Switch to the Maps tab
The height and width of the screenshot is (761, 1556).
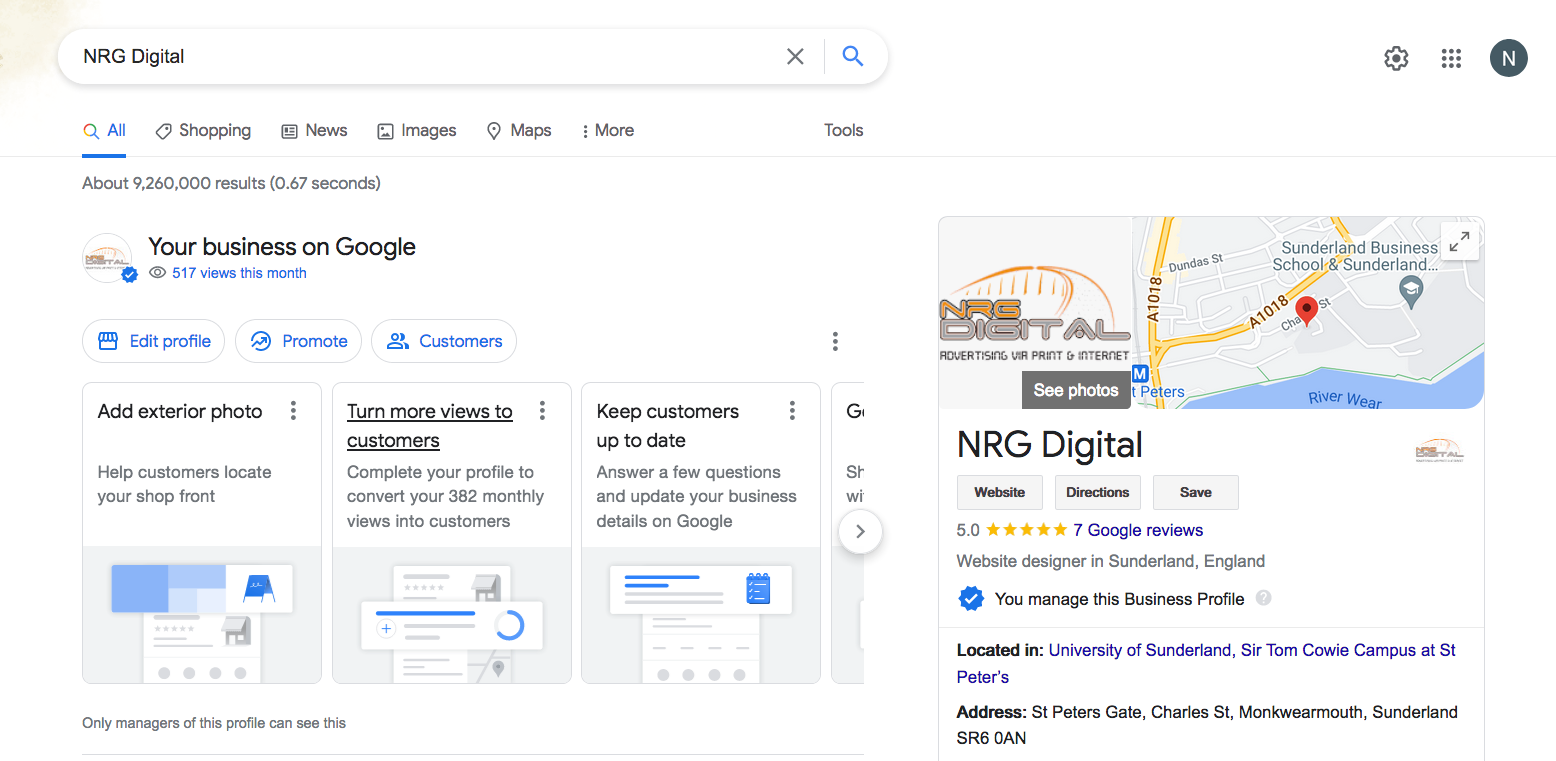tap(518, 131)
